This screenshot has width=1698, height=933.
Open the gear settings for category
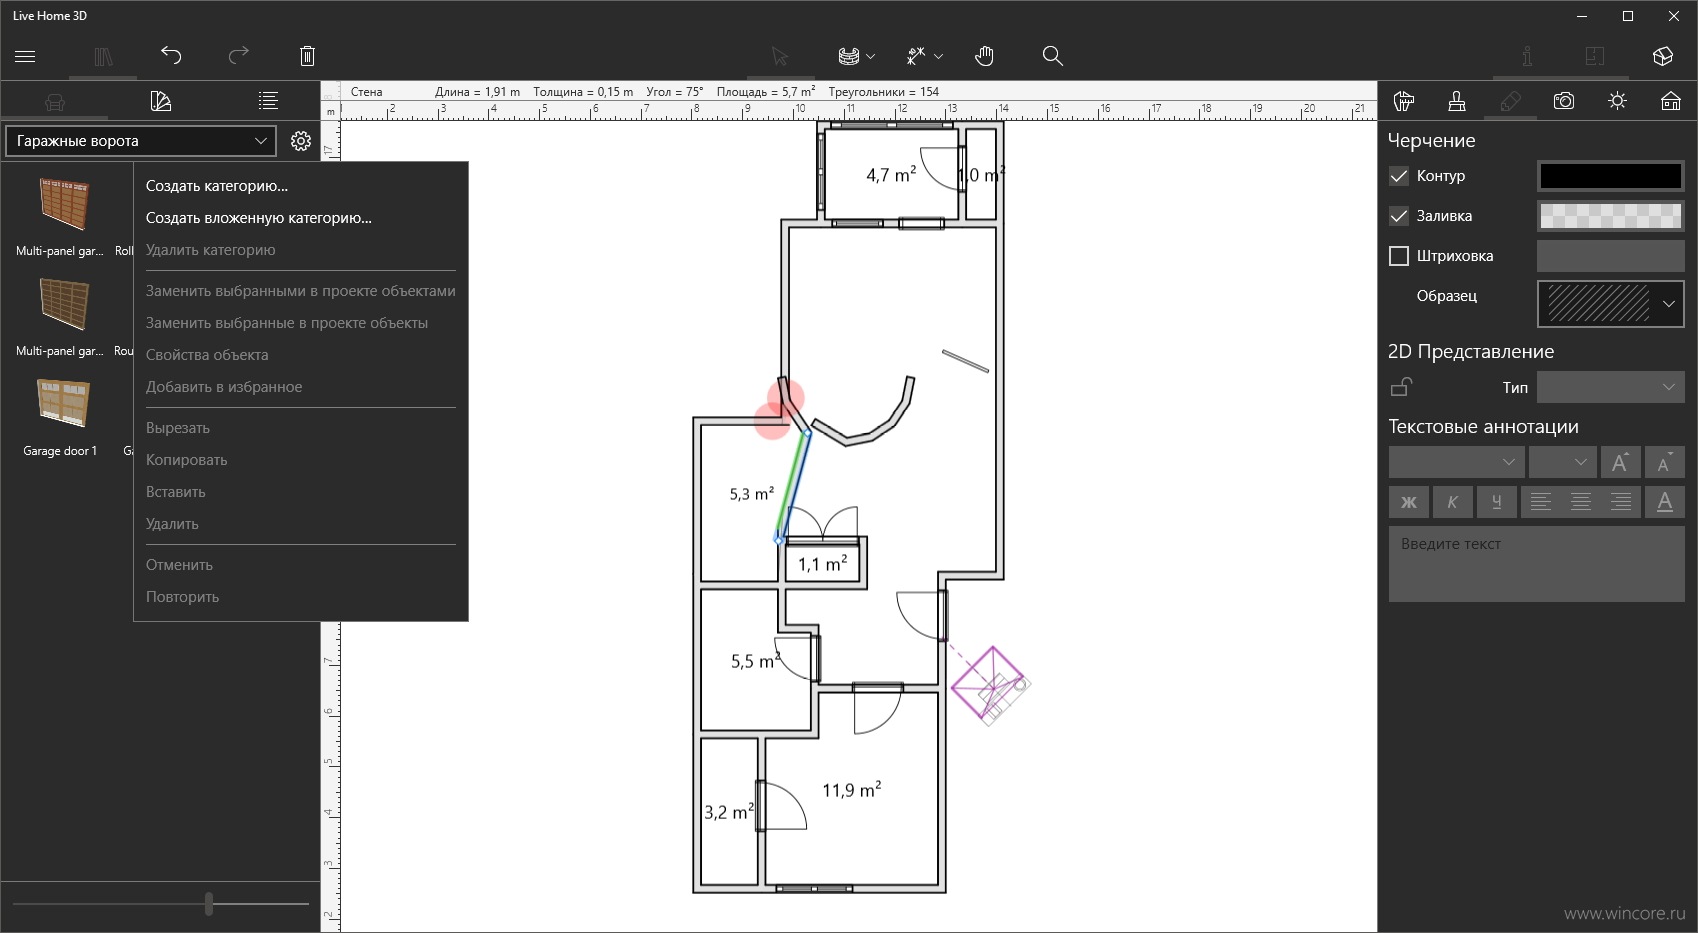coord(301,141)
